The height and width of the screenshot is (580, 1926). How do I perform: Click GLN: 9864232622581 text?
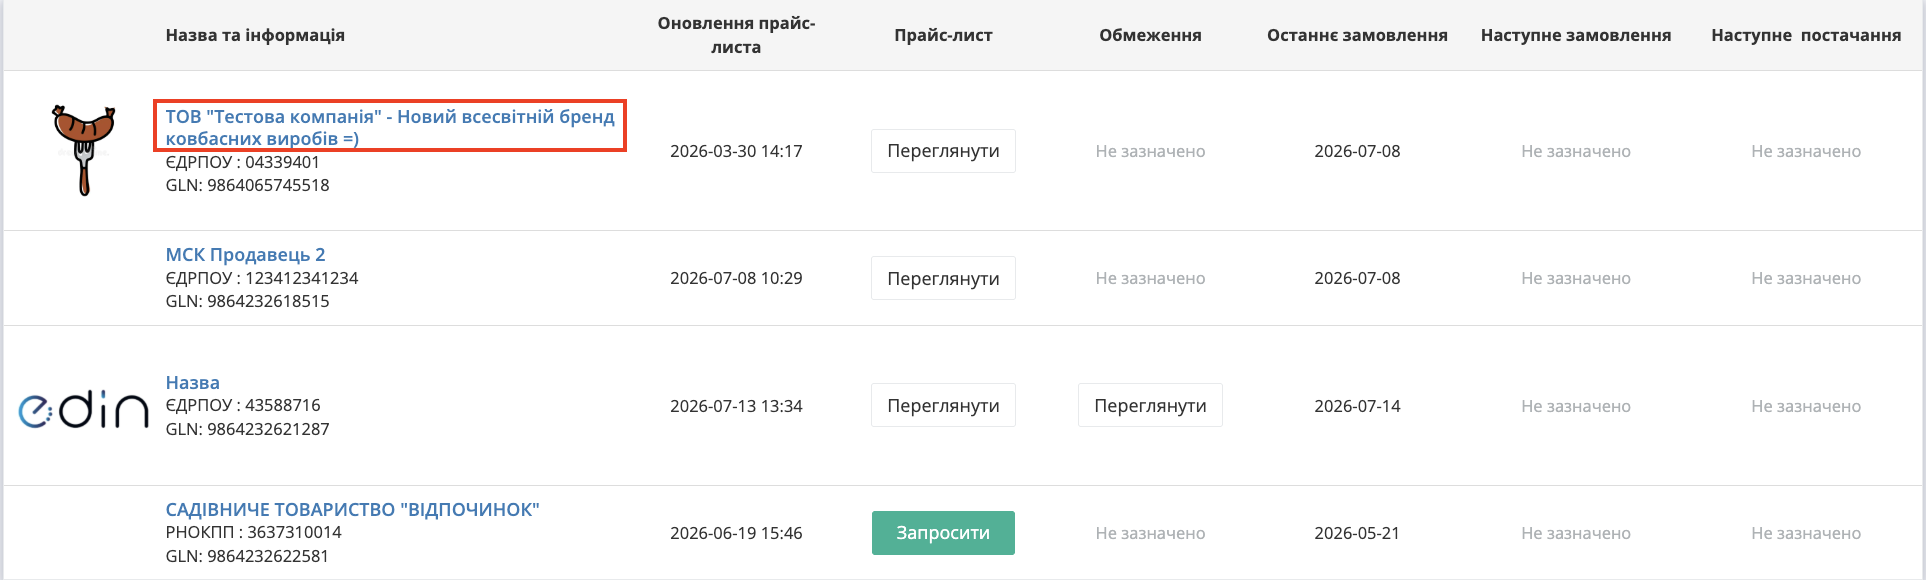point(247,556)
